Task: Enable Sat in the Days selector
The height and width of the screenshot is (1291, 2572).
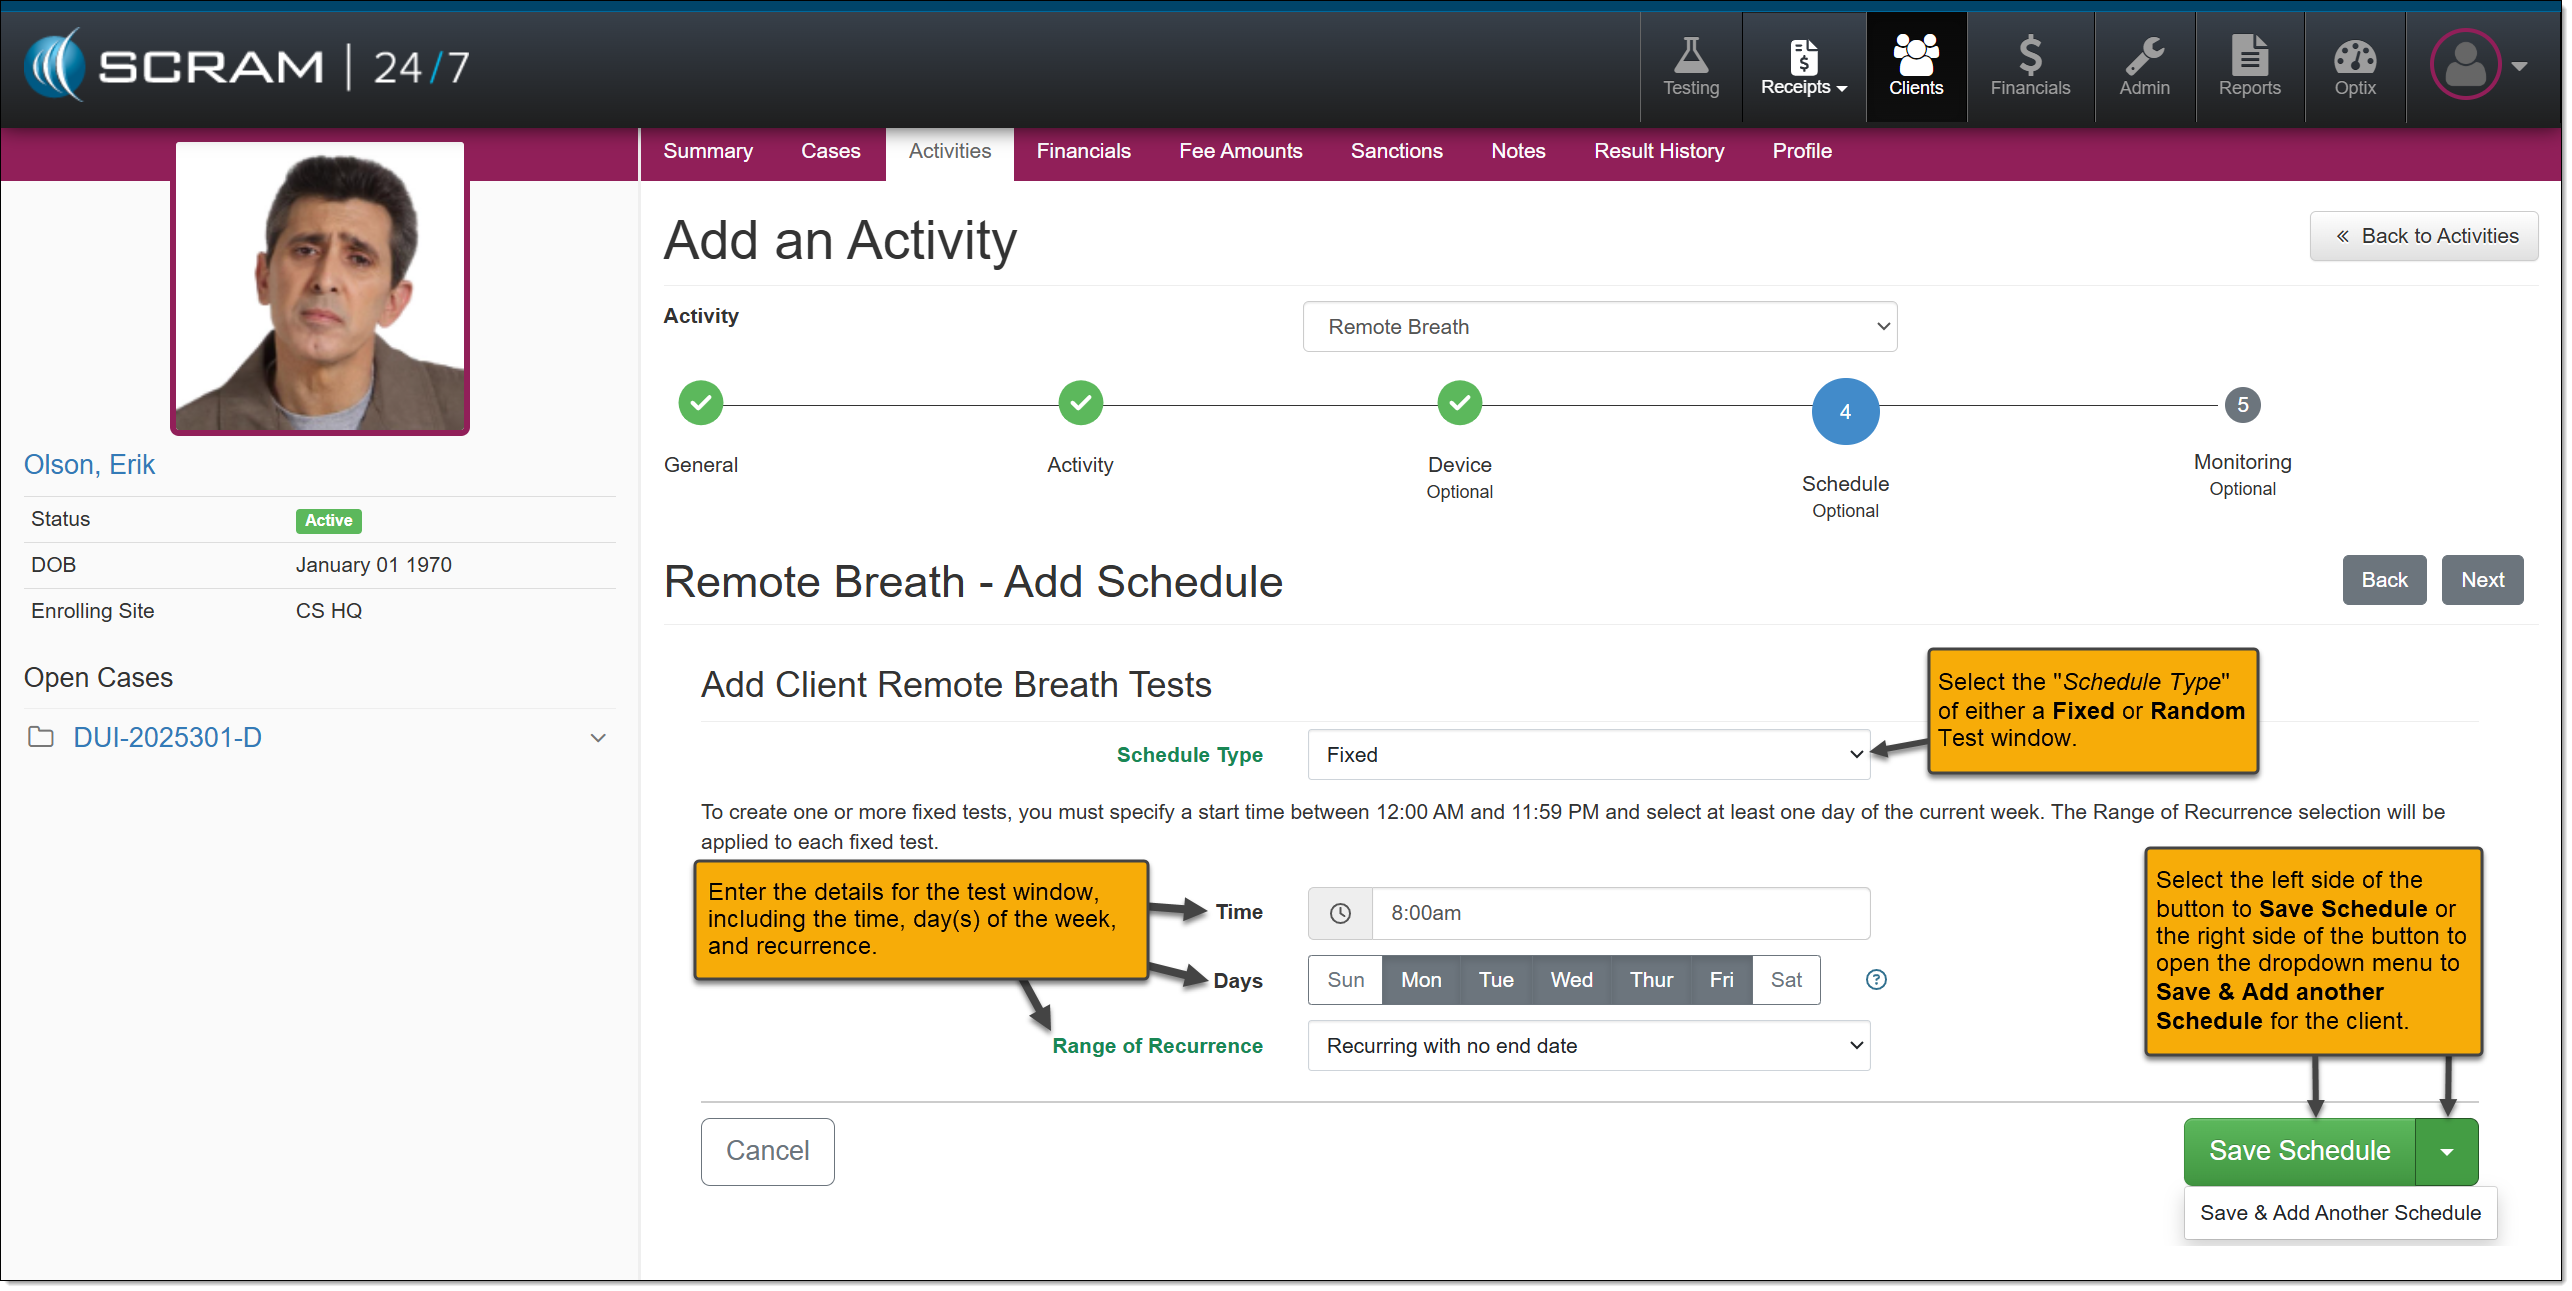Action: [x=1786, y=980]
